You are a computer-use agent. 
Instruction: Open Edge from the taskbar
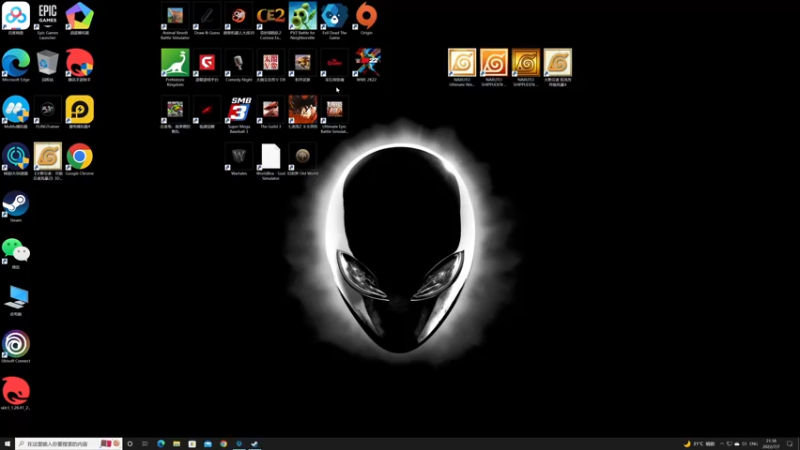click(x=161, y=444)
